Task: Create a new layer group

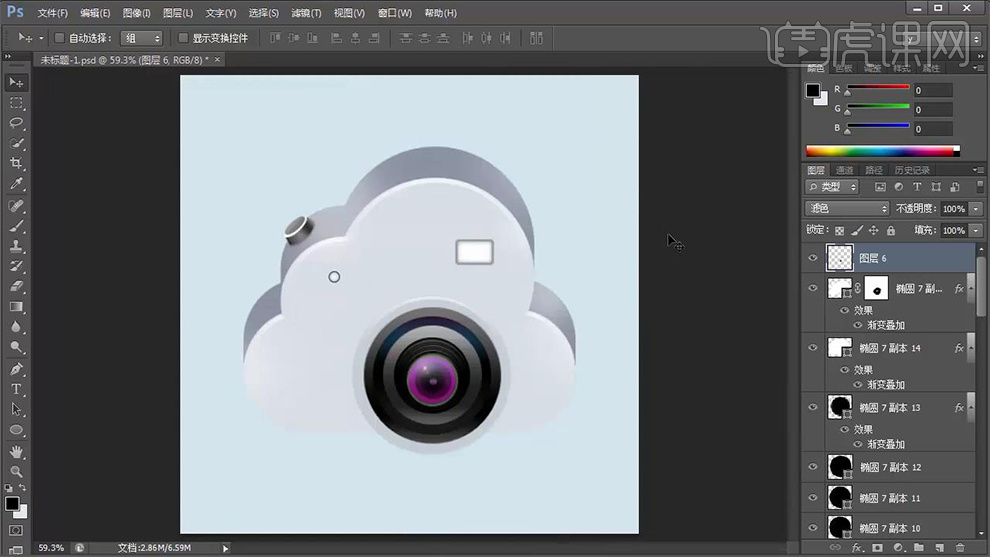Action: pos(919,548)
